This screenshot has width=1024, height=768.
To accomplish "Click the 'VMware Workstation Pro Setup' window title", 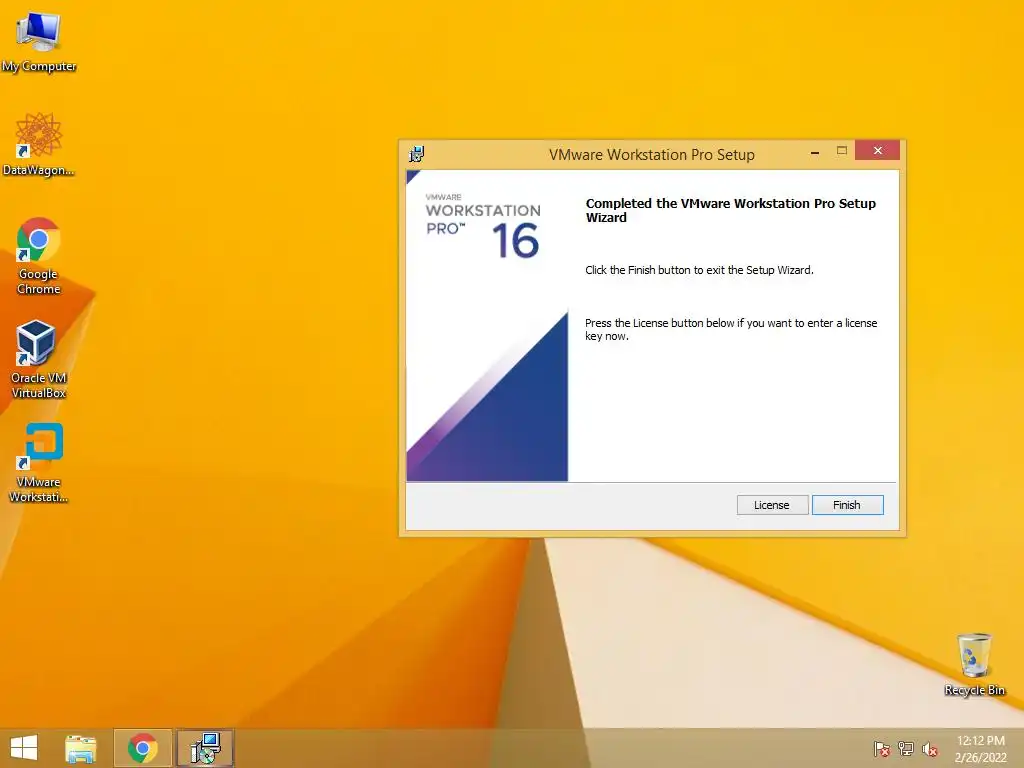I will point(652,155).
